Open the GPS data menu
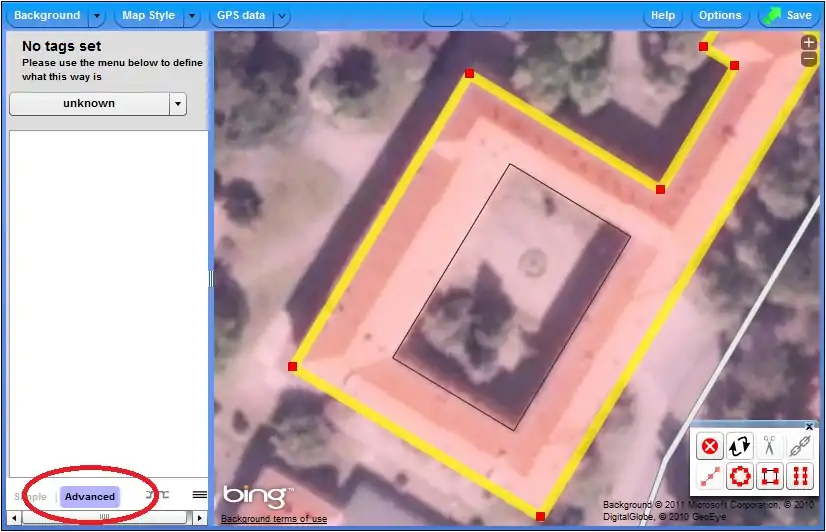 (x=241, y=16)
